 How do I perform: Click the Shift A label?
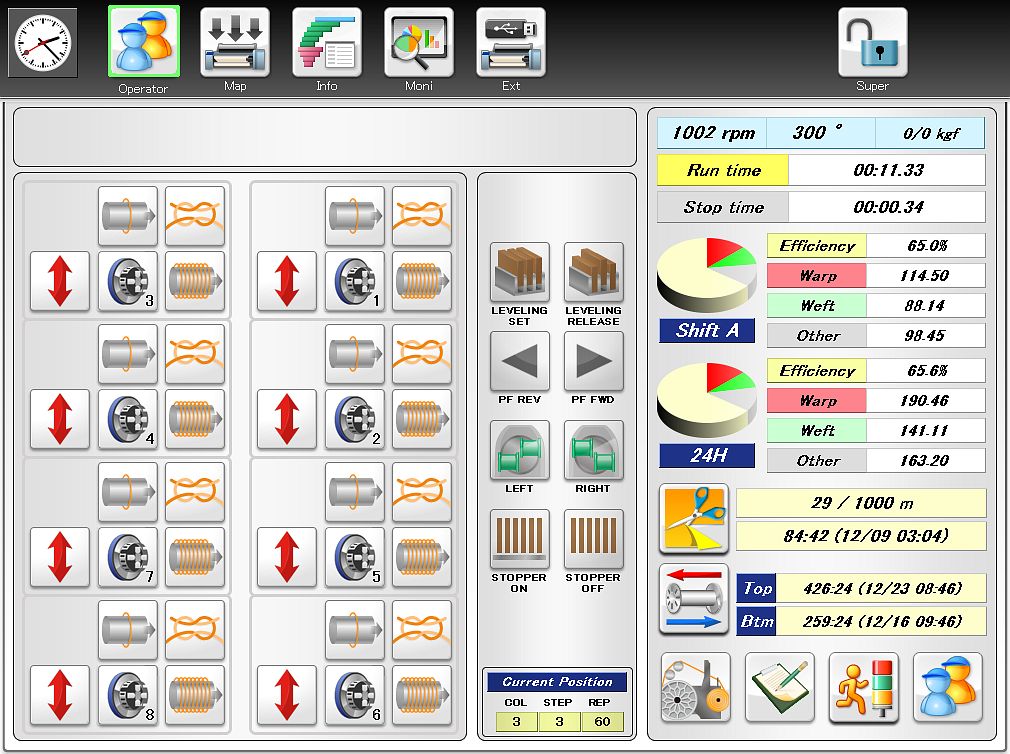707,330
